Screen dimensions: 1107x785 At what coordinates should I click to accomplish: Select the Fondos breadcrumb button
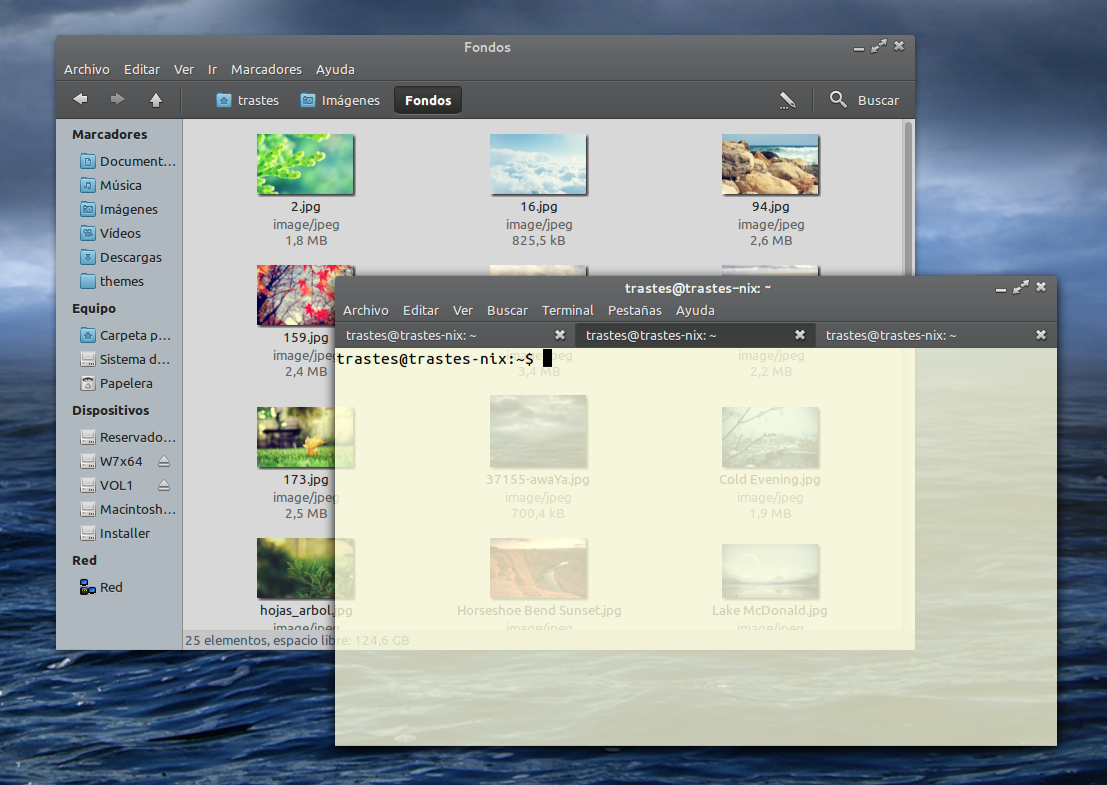pyautogui.click(x=428, y=100)
